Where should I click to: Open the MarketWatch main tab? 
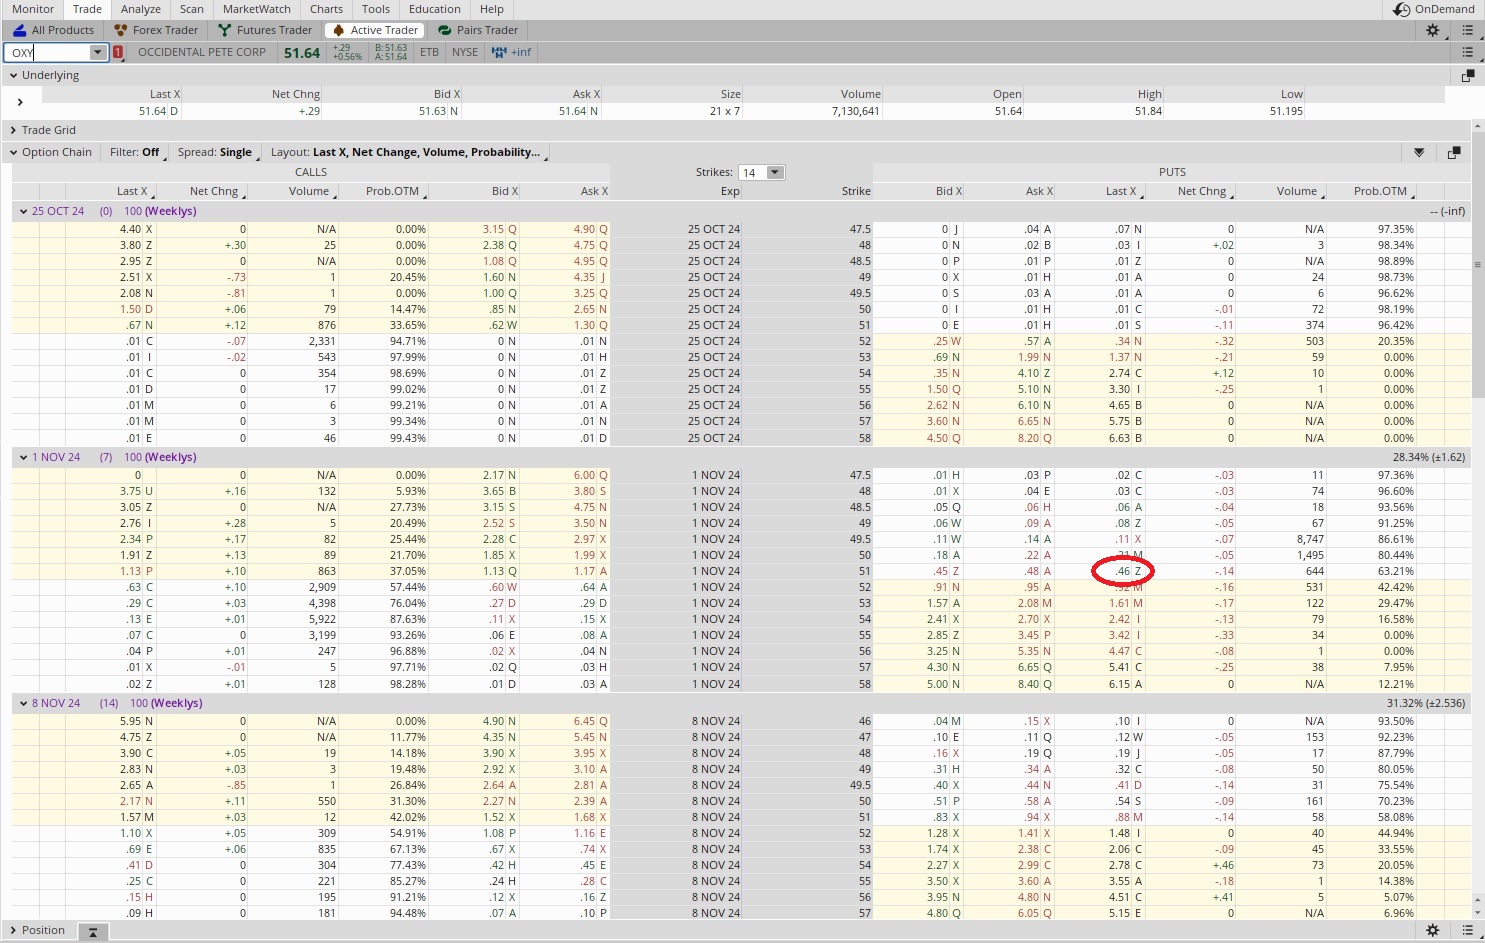pyautogui.click(x=257, y=9)
